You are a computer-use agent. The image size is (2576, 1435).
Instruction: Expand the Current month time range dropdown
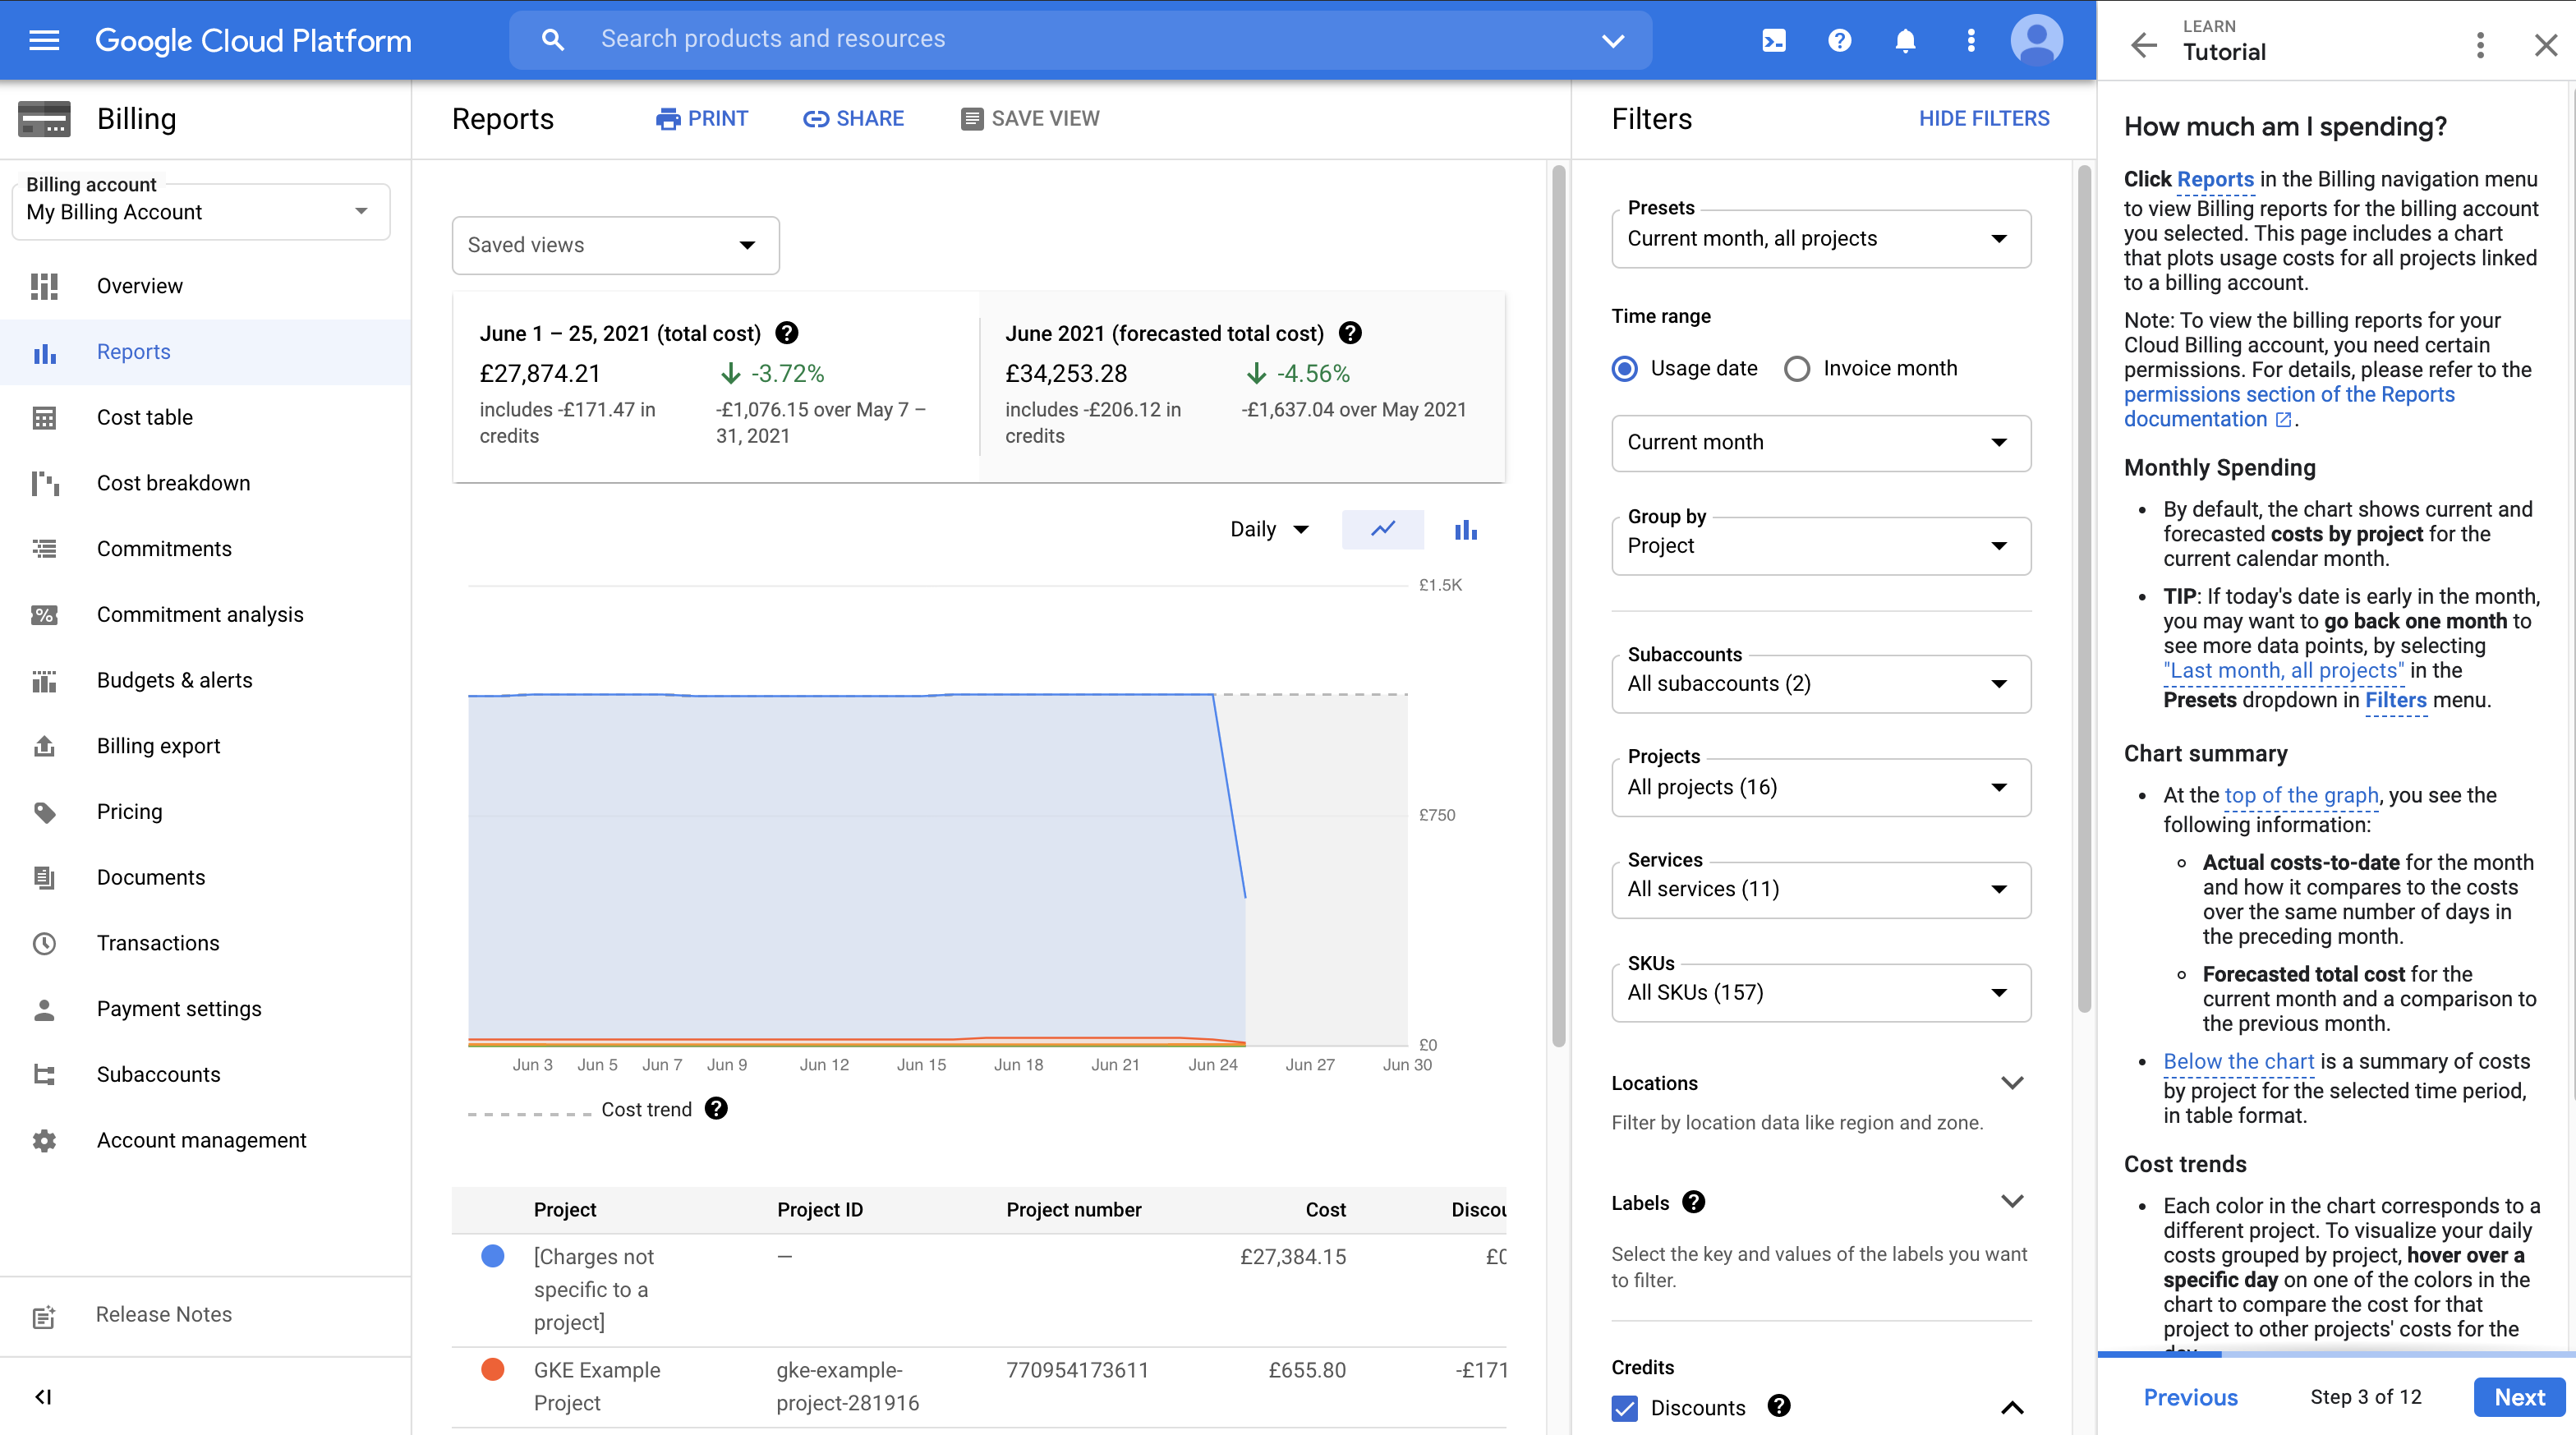1818,440
